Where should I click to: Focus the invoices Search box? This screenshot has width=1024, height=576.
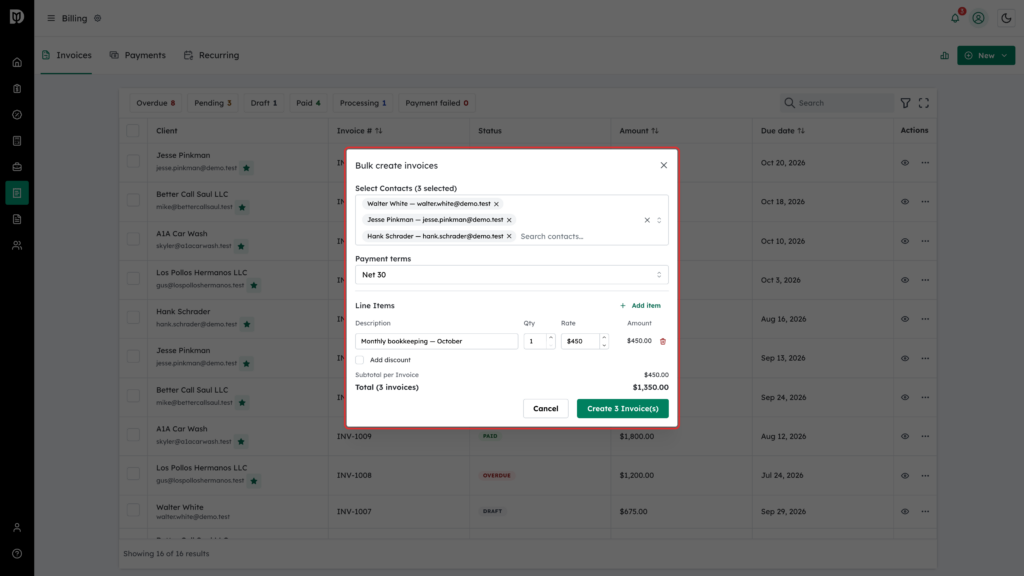[838, 103]
